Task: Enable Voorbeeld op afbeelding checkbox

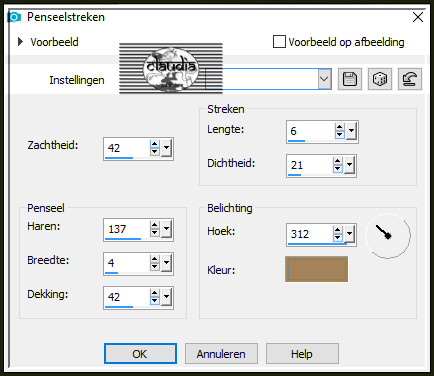Action: click(x=279, y=42)
